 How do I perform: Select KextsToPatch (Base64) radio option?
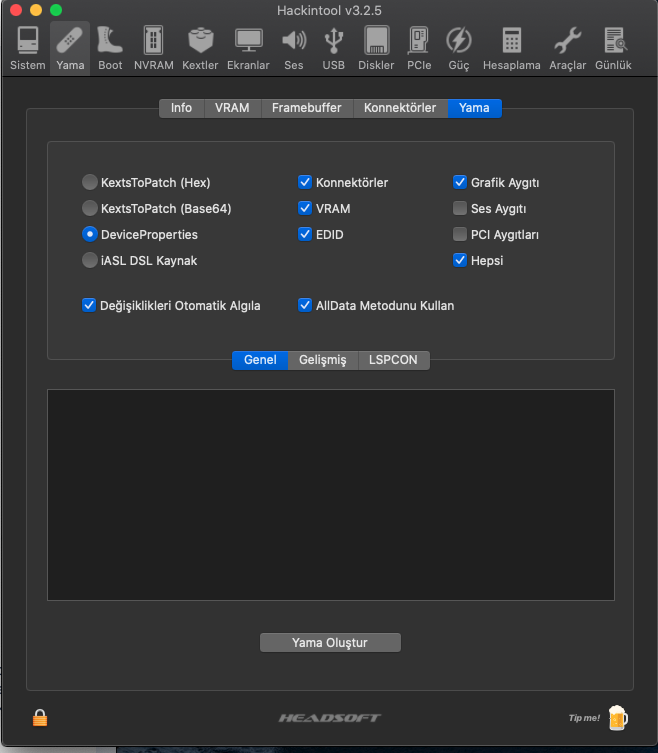[89, 208]
